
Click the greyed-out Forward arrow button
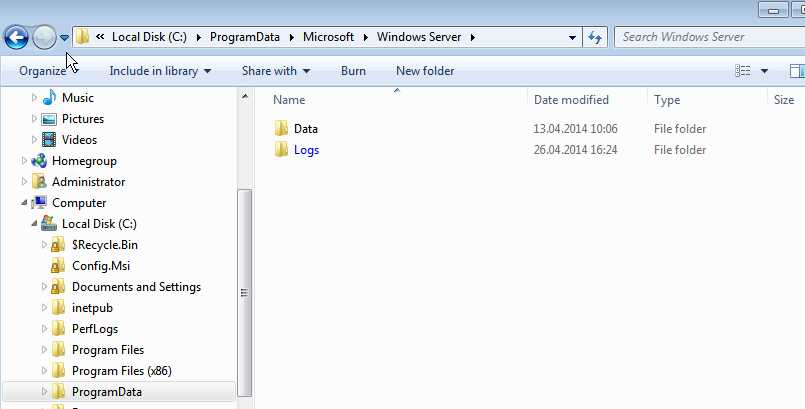point(44,37)
